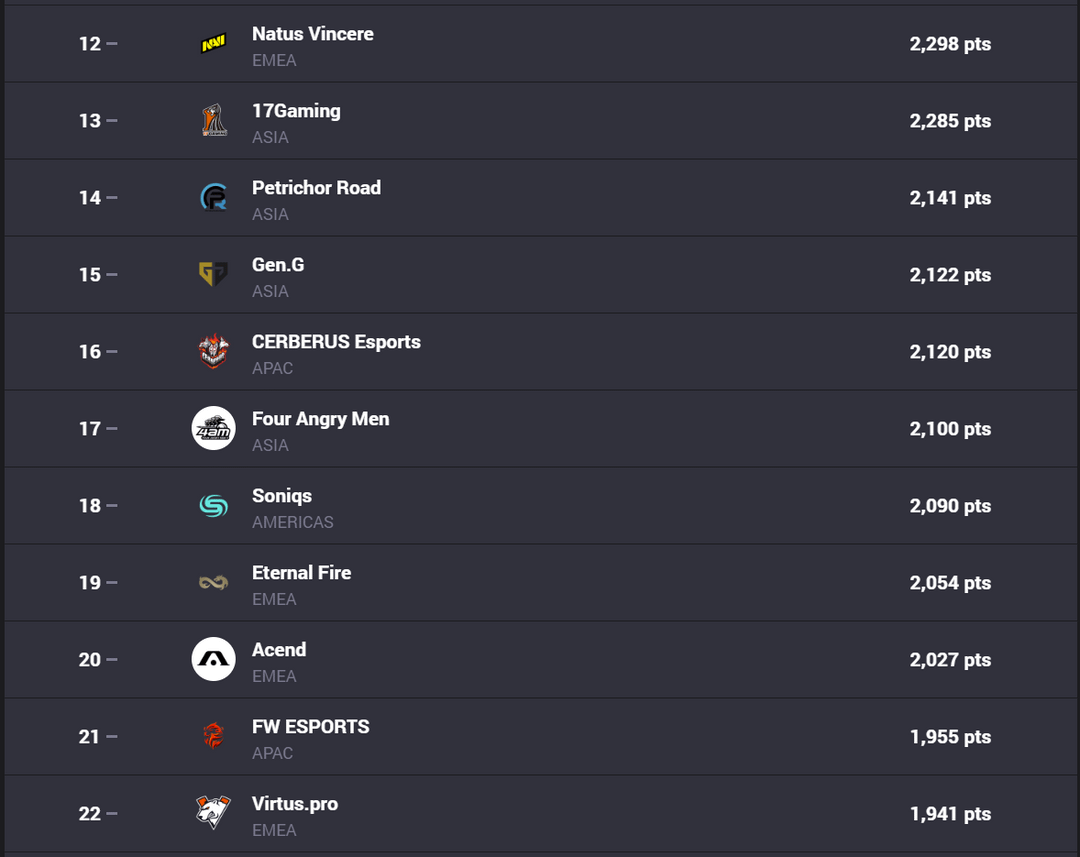Click the Eternal Fire infinity logo
The image size is (1080, 857).
(x=213, y=583)
